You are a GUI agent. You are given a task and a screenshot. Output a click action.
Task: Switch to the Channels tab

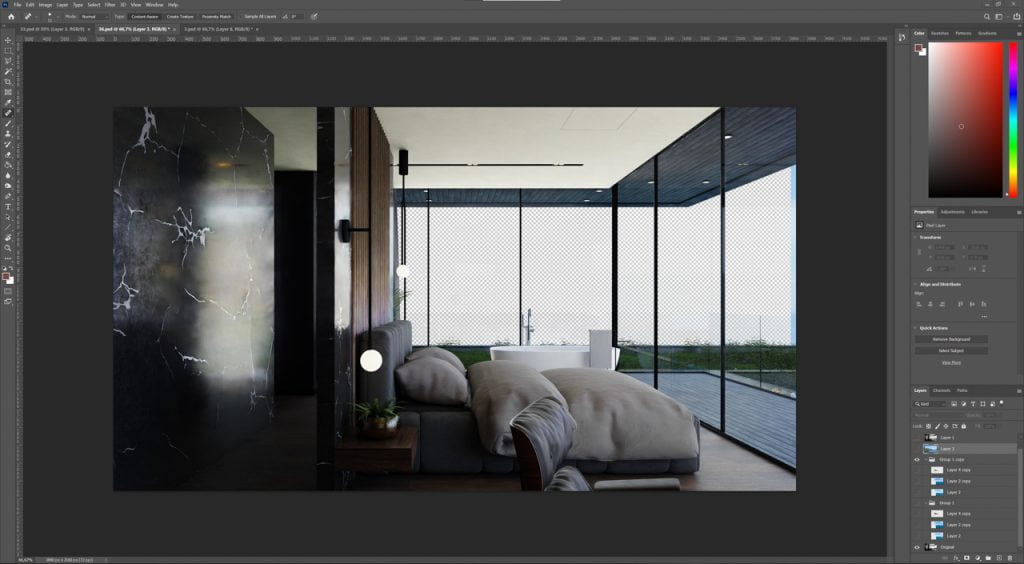pos(941,390)
